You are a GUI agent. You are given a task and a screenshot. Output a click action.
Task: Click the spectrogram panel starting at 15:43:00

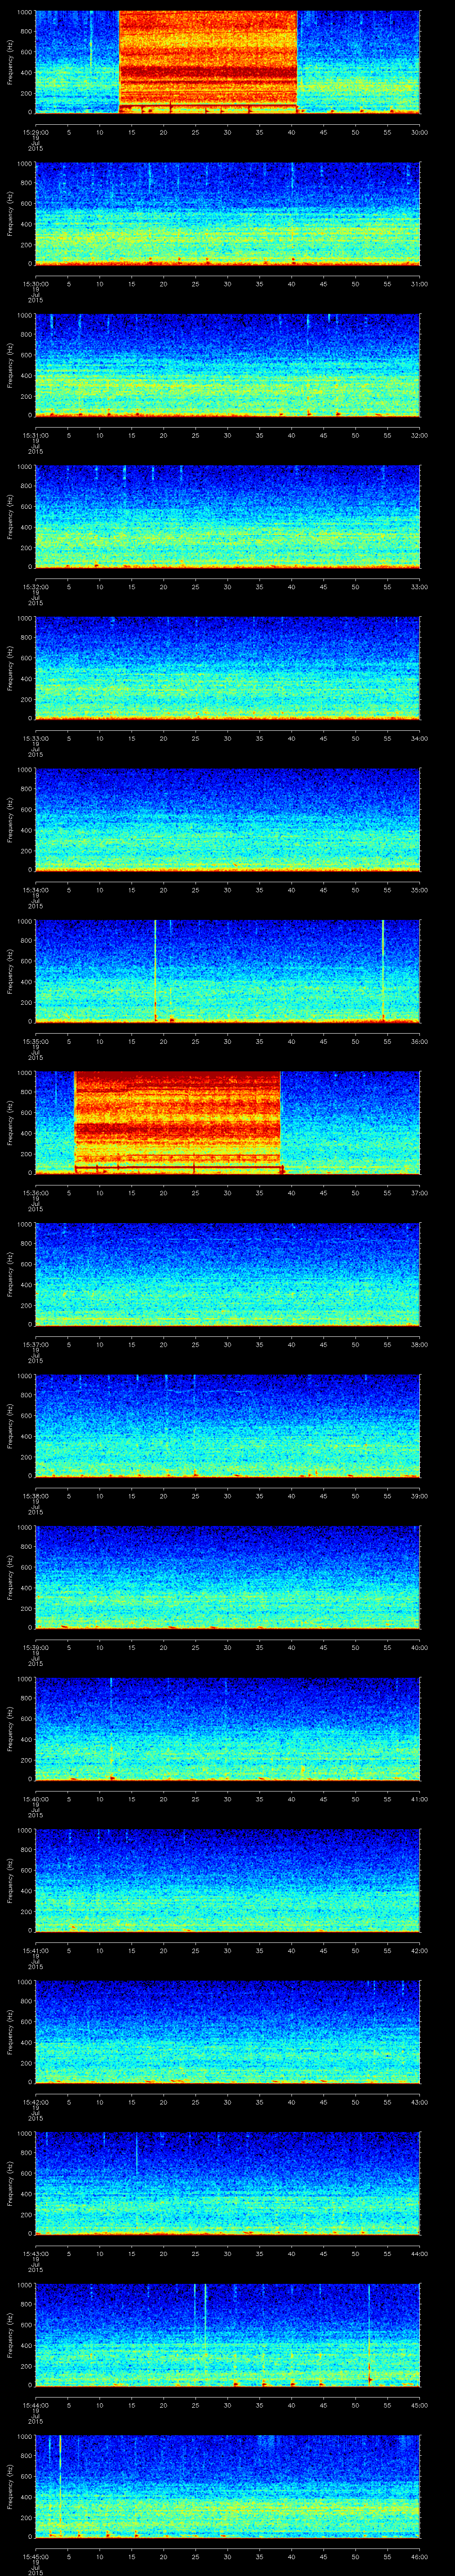pos(228,2183)
